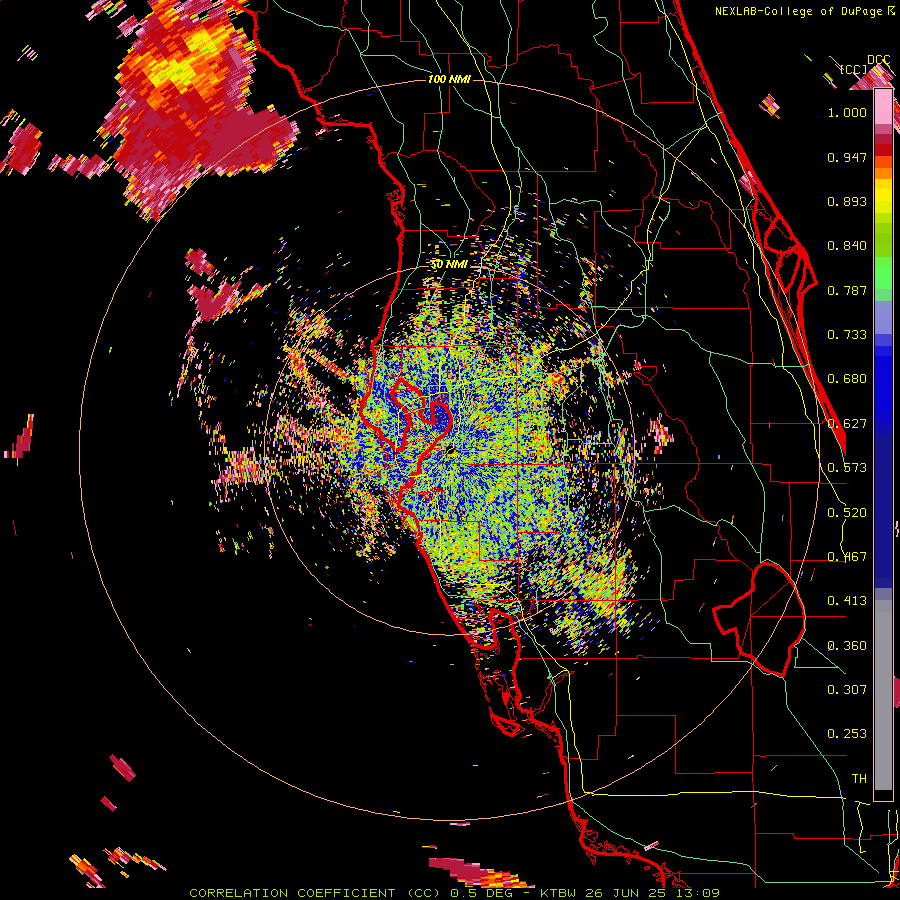Select the 0.787 scale value
This screenshot has height=900, width=900.
pyautogui.click(x=847, y=290)
